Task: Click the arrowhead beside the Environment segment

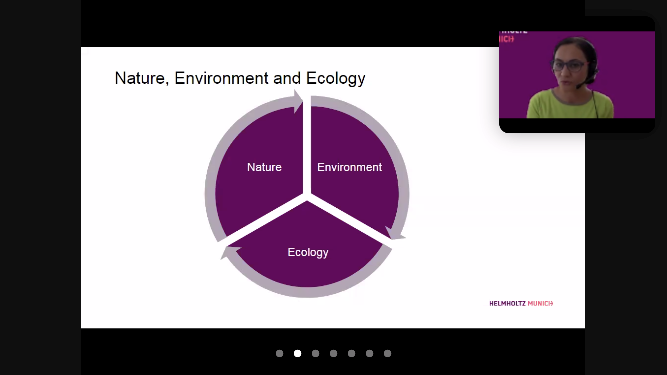Action: (x=395, y=233)
